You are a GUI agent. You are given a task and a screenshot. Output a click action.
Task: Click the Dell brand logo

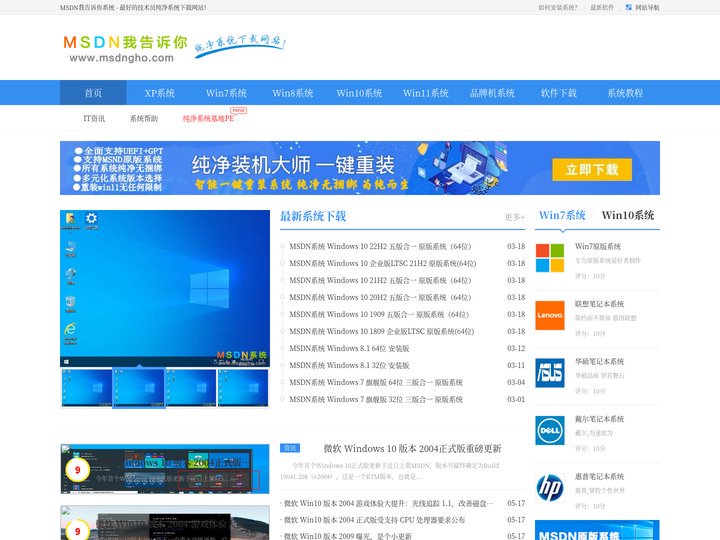pos(550,430)
